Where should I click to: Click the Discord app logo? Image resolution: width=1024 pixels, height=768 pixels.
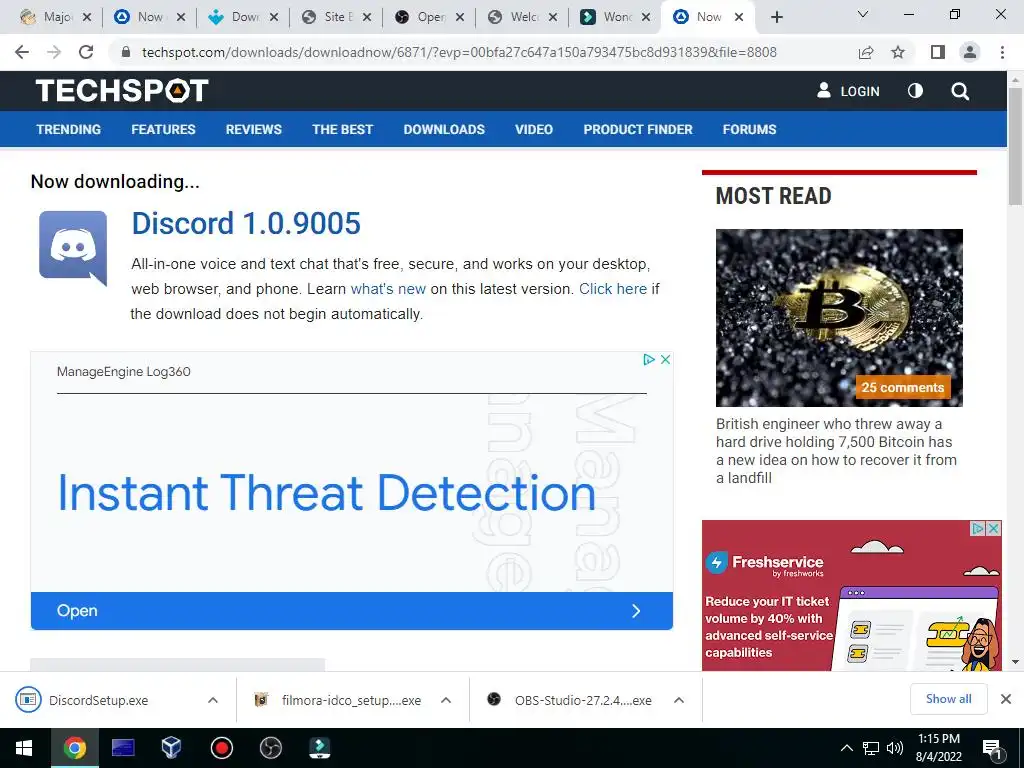pos(72,248)
